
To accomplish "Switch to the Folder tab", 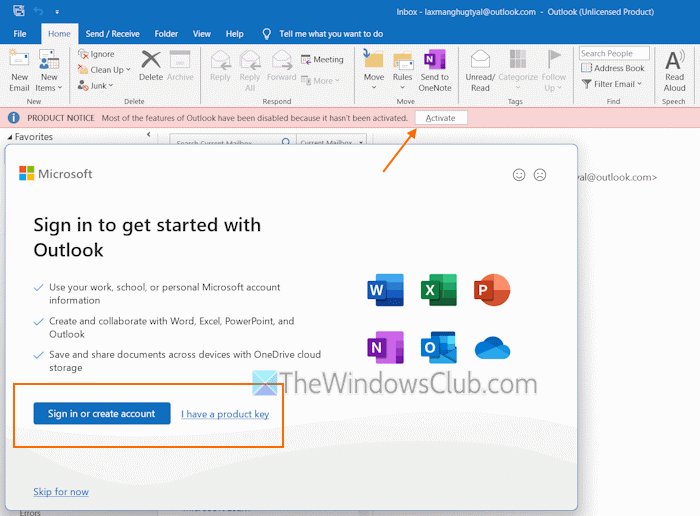I will 166,34.
